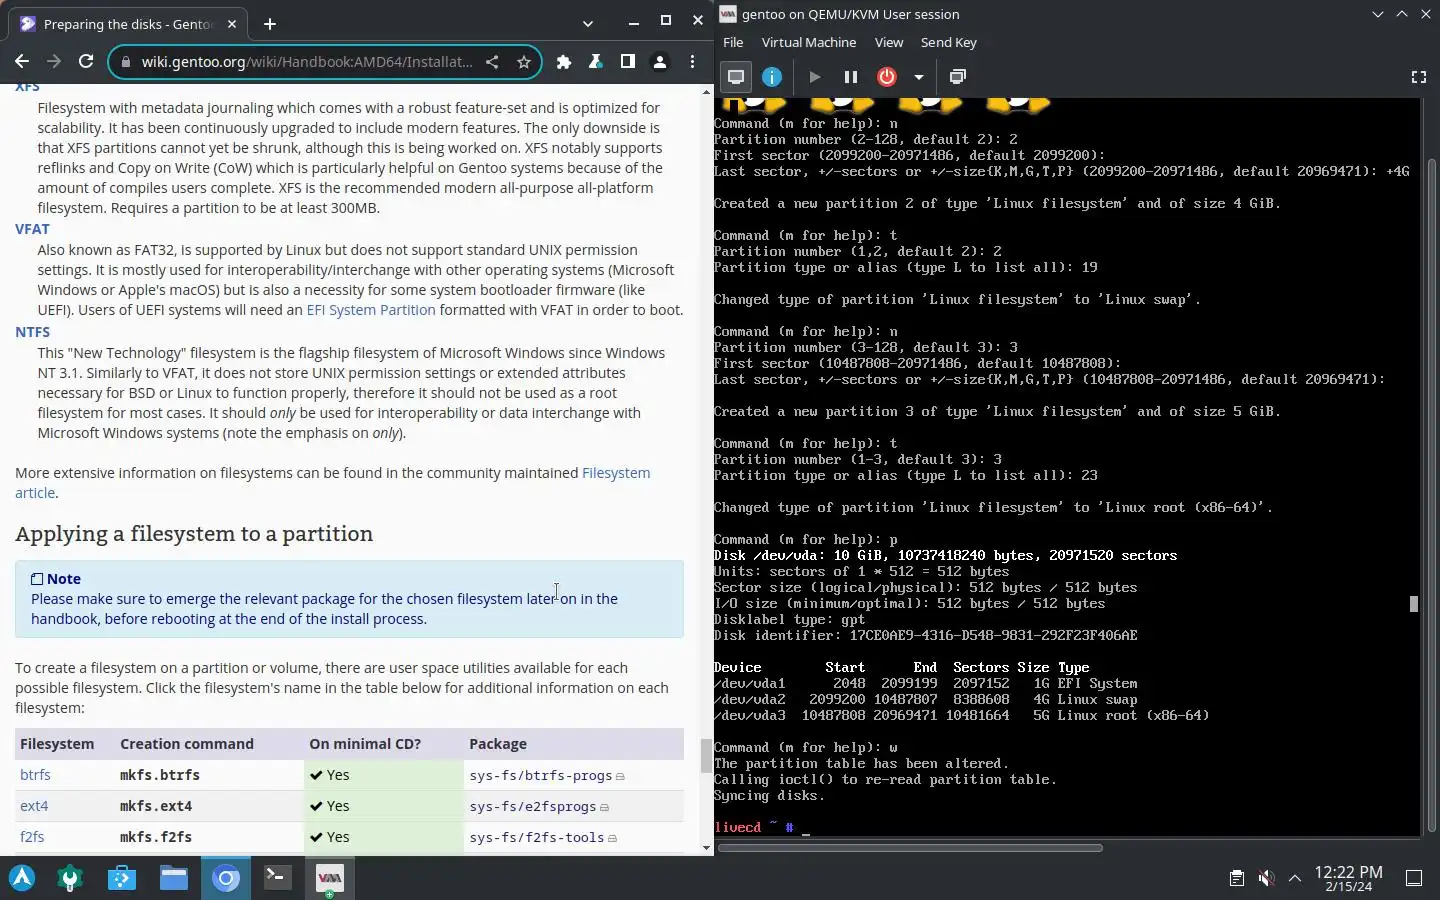
Task: Open the file manager from taskbar
Action: (174, 878)
